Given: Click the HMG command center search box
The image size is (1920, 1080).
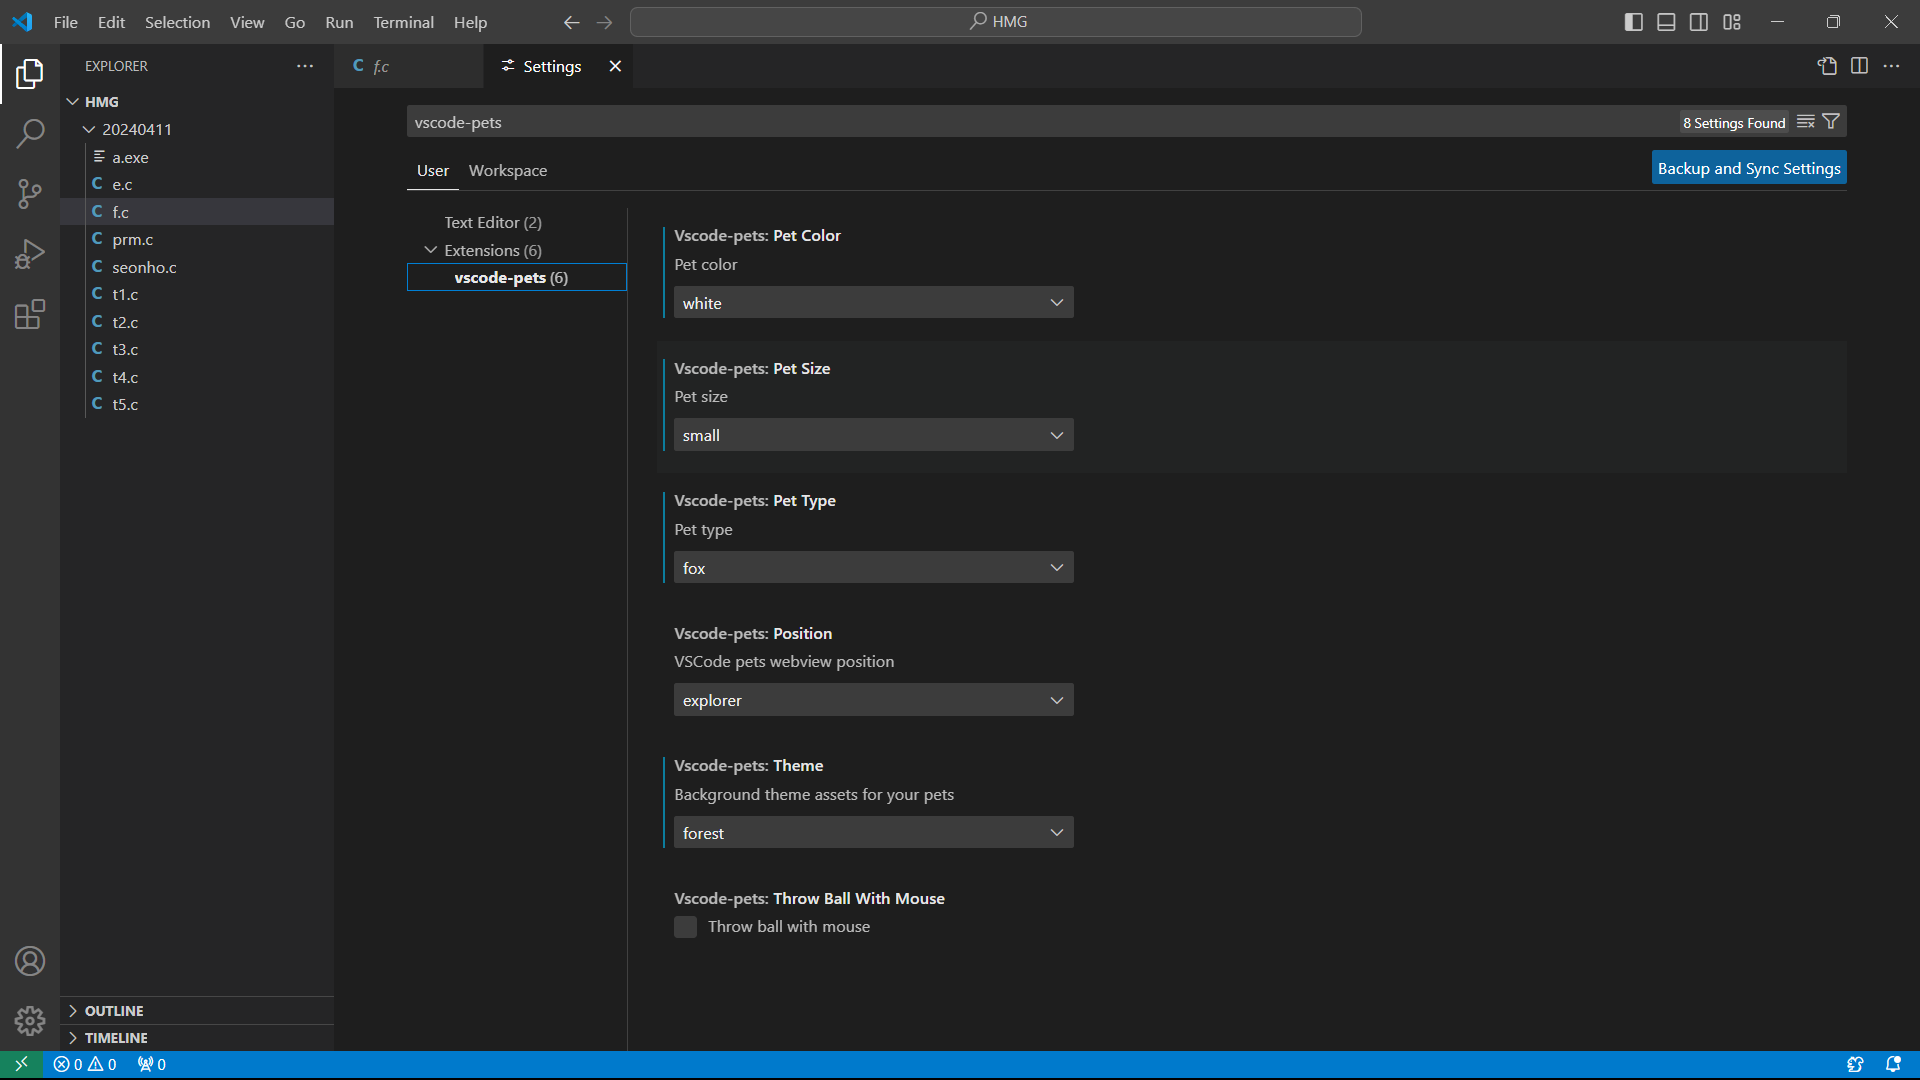Looking at the screenshot, I should tap(996, 22).
